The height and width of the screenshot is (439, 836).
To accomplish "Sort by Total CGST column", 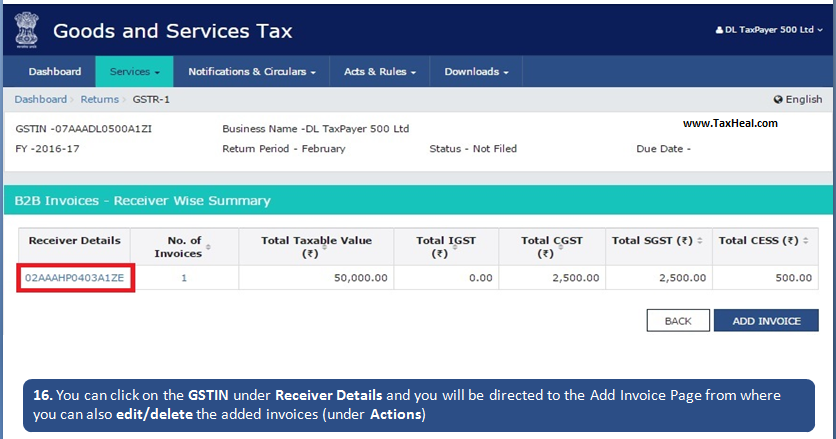I will point(552,247).
